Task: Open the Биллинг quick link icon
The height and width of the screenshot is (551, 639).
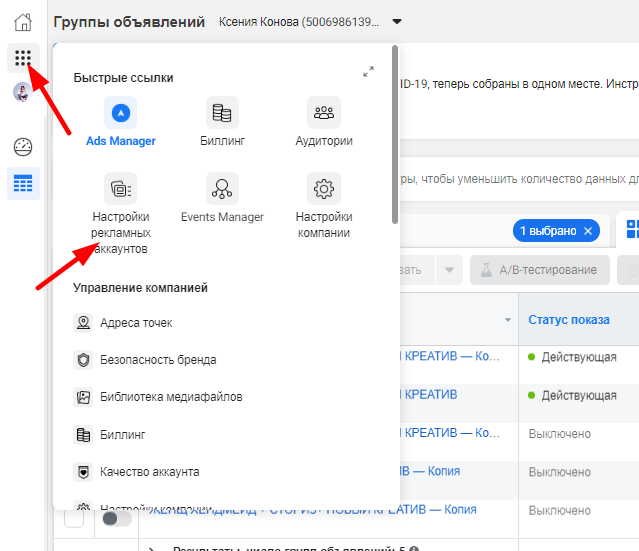Action: pyautogui.click(x=222, y=113)
